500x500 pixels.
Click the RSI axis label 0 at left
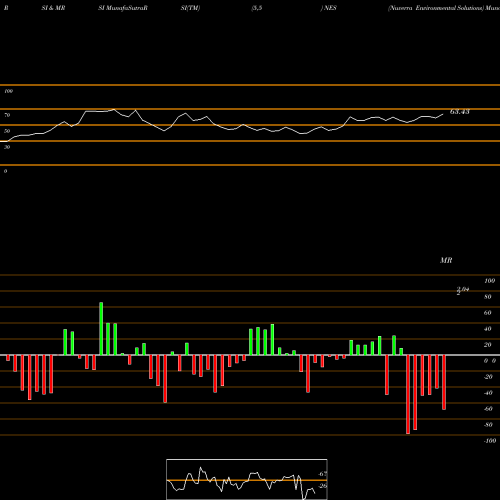coord(5,171)
